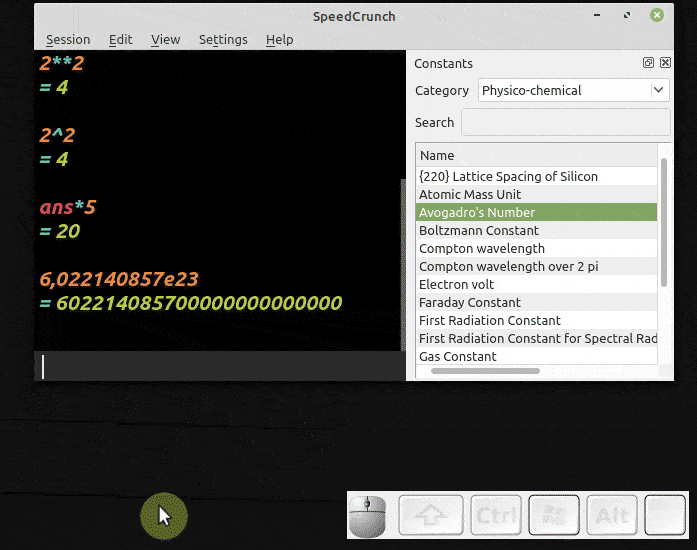Open the Category dropdown Physico-chemical
The image size is (697, 550).
coord(573,90)
